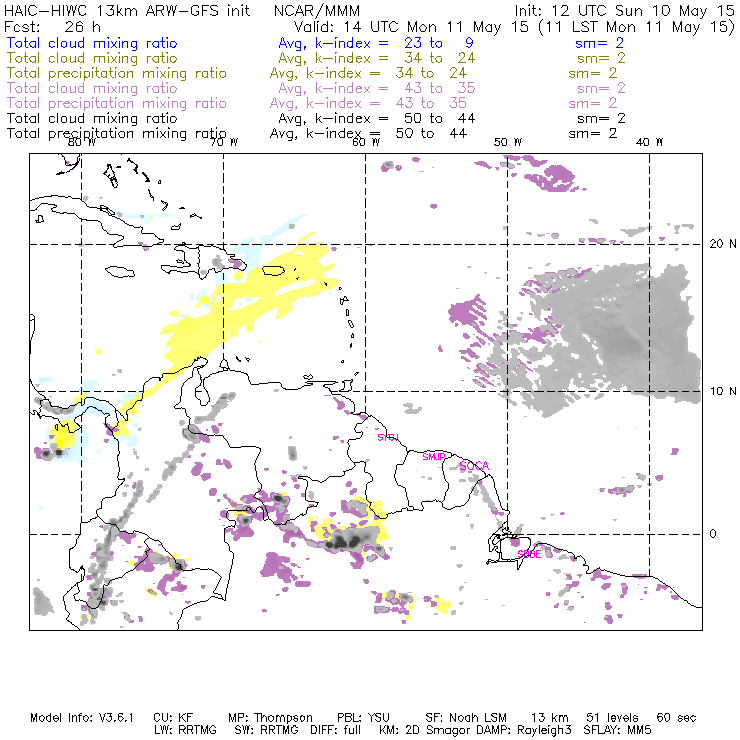The image size is (740, 740).
Task: Click the "20 N" latitude label
Action: (x=723, y=244)
